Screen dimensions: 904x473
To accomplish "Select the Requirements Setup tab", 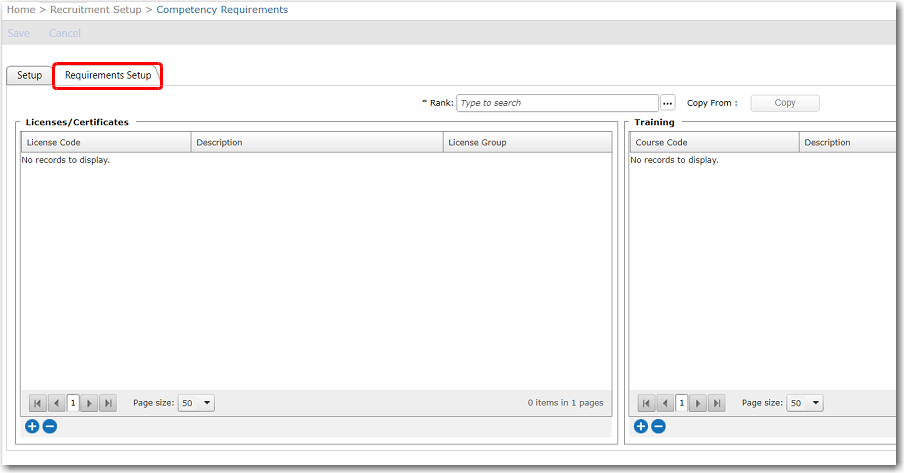I will pyautogui.click(x=108, y=76).
